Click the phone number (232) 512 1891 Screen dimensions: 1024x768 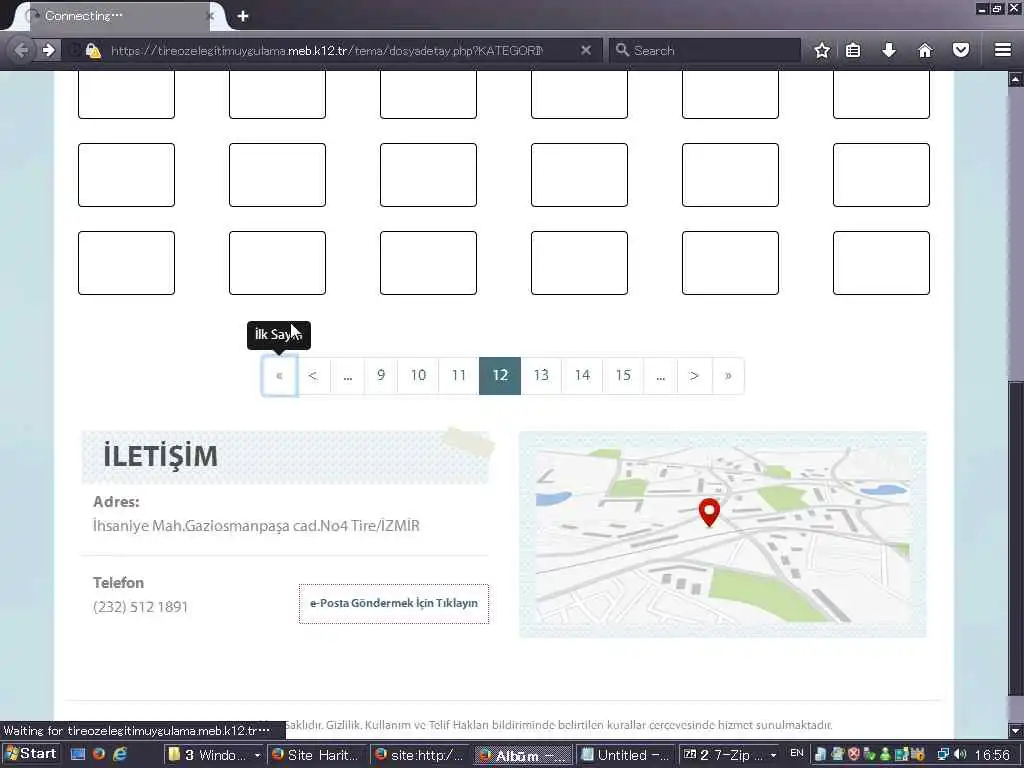[140, 607]
